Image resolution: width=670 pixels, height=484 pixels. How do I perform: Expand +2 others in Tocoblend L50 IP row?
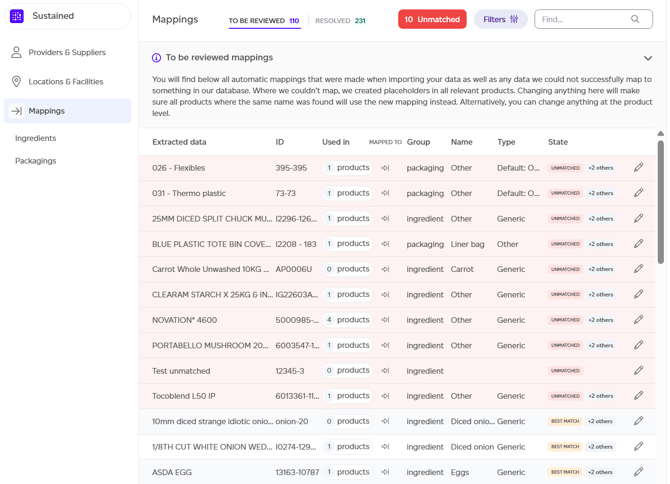tap(600, 396)
